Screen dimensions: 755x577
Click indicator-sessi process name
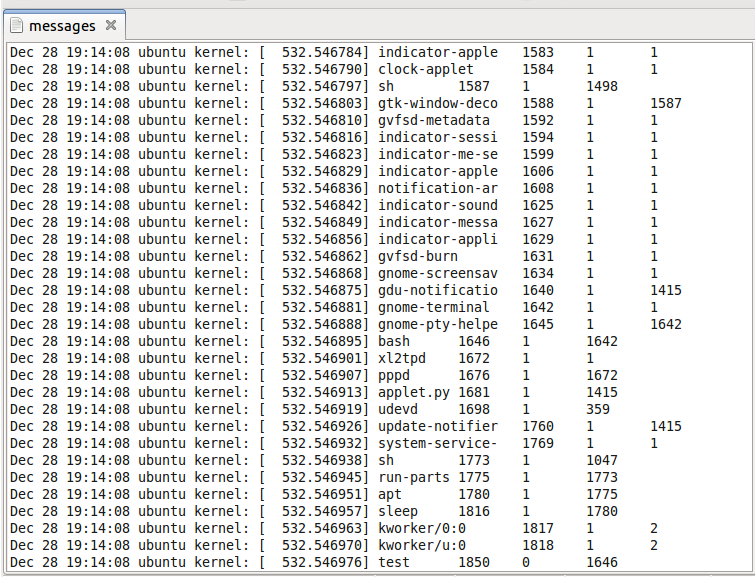click(438, 137)
